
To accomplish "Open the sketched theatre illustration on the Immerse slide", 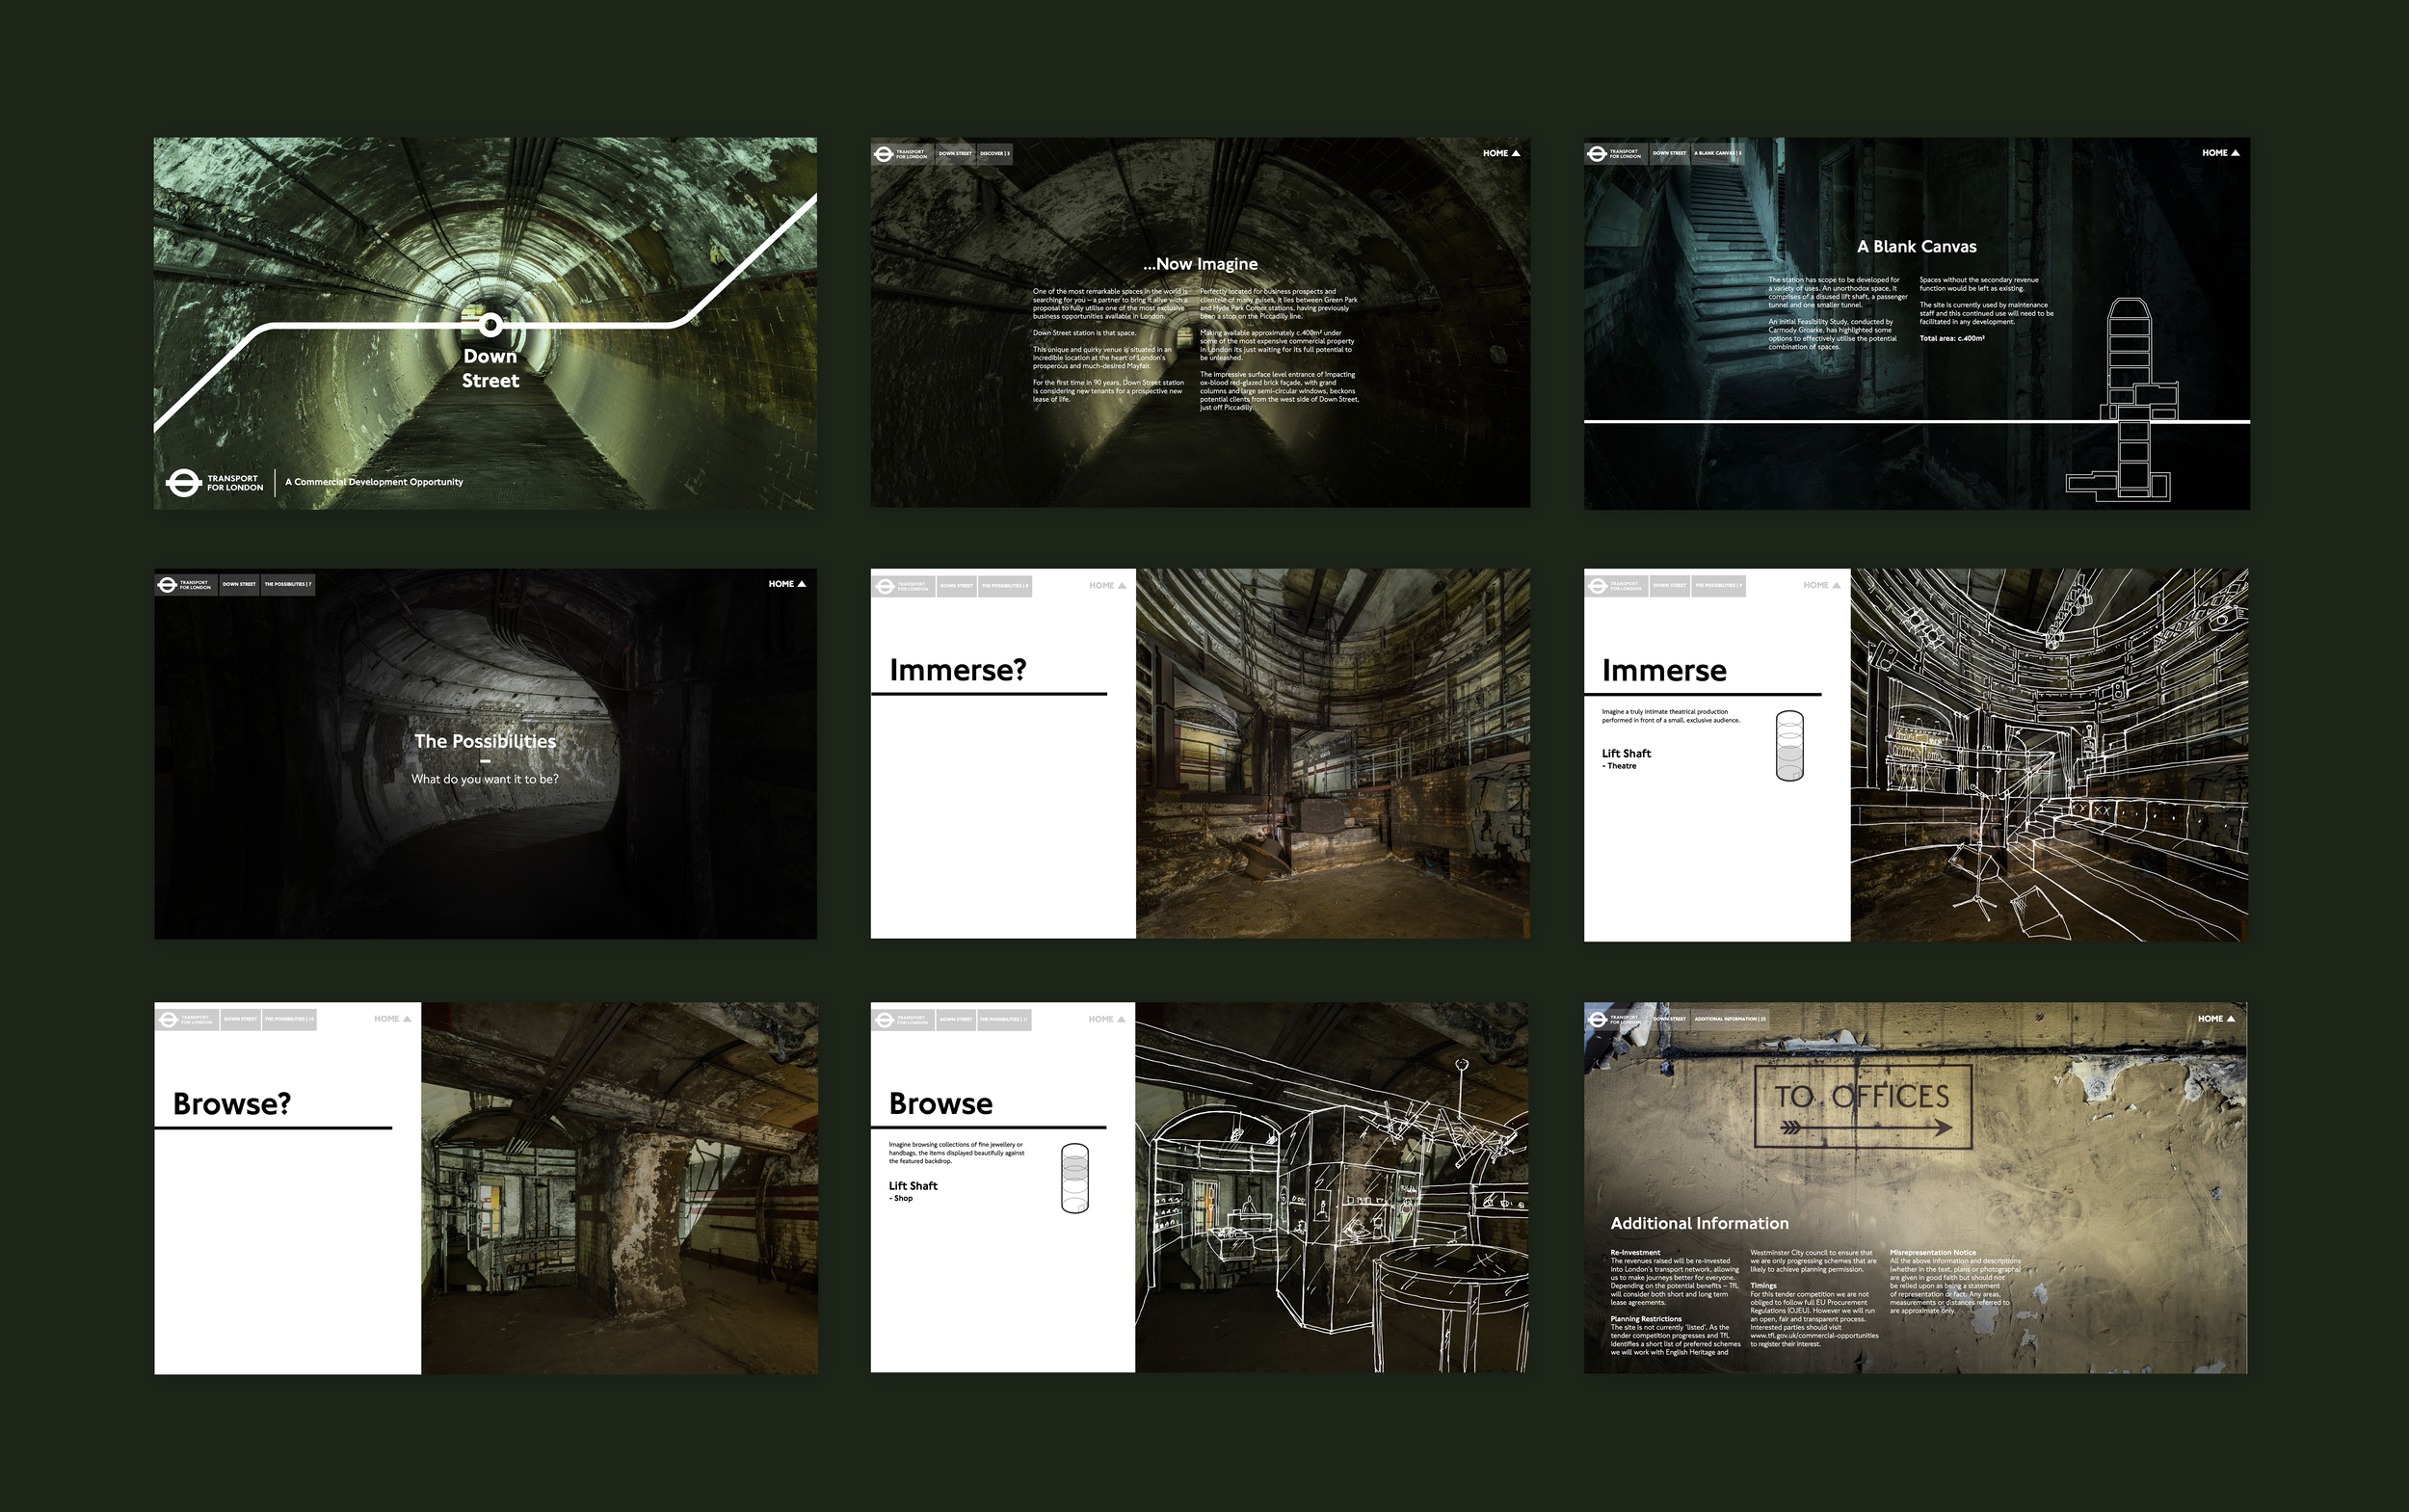I will click(2048, 755).
